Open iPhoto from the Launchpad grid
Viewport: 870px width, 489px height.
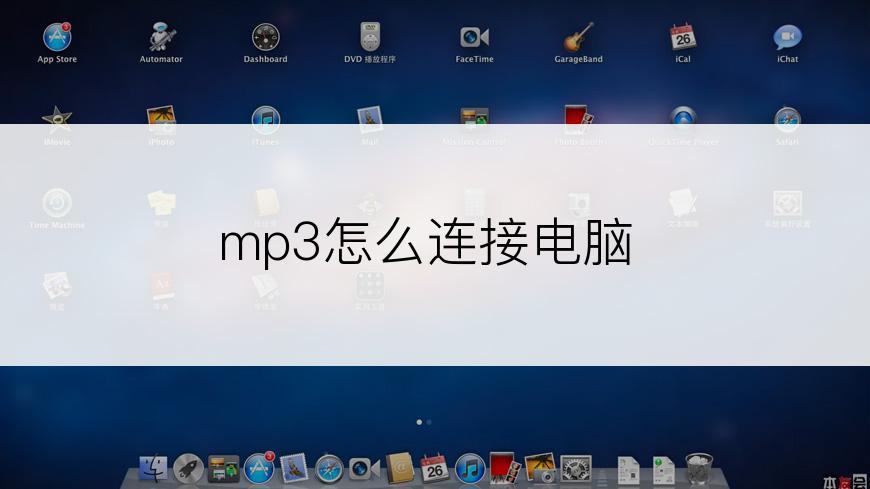pos(161,119)
